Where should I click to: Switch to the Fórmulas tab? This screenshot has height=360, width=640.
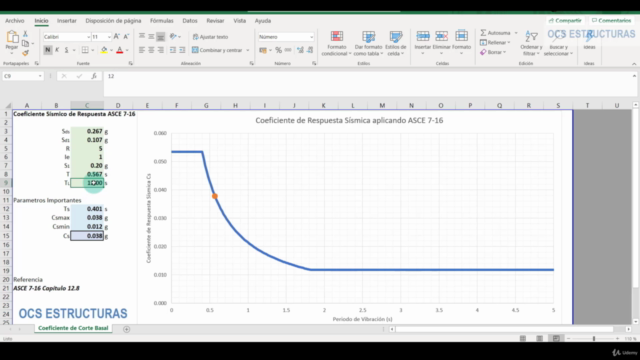click(x=162, y=20)
